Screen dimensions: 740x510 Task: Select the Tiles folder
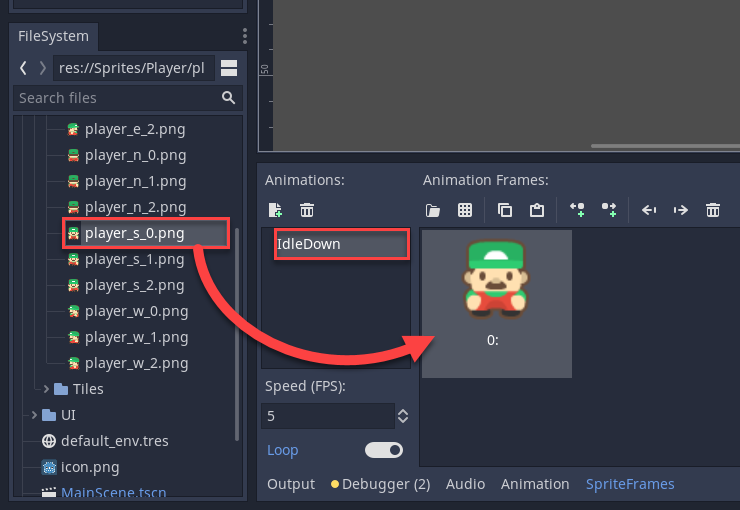click(x=79, y=389)
